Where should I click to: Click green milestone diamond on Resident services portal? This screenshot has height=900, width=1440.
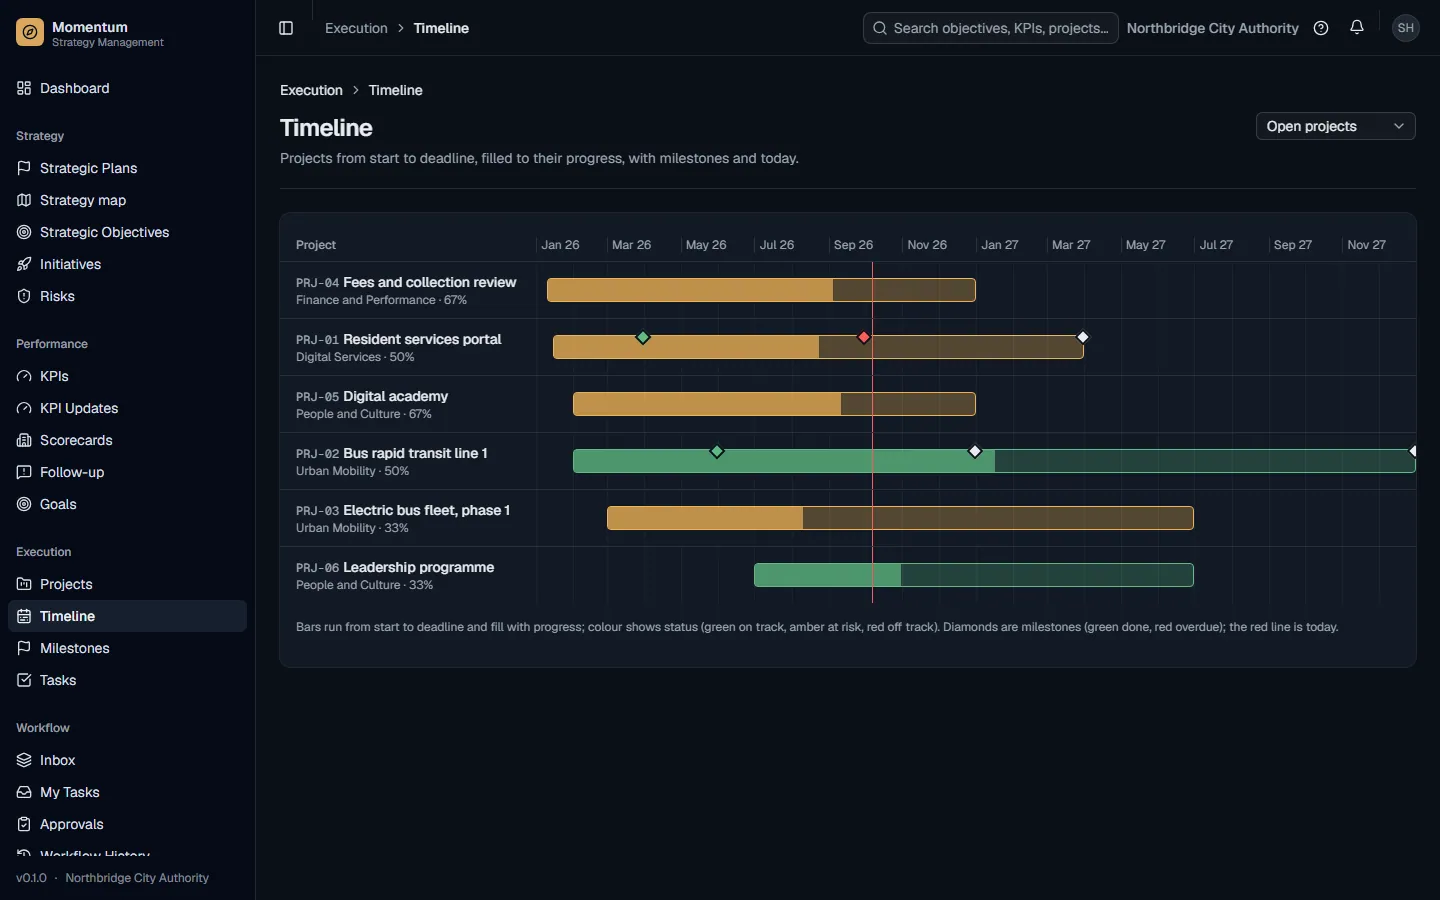[x=643, y=338]
